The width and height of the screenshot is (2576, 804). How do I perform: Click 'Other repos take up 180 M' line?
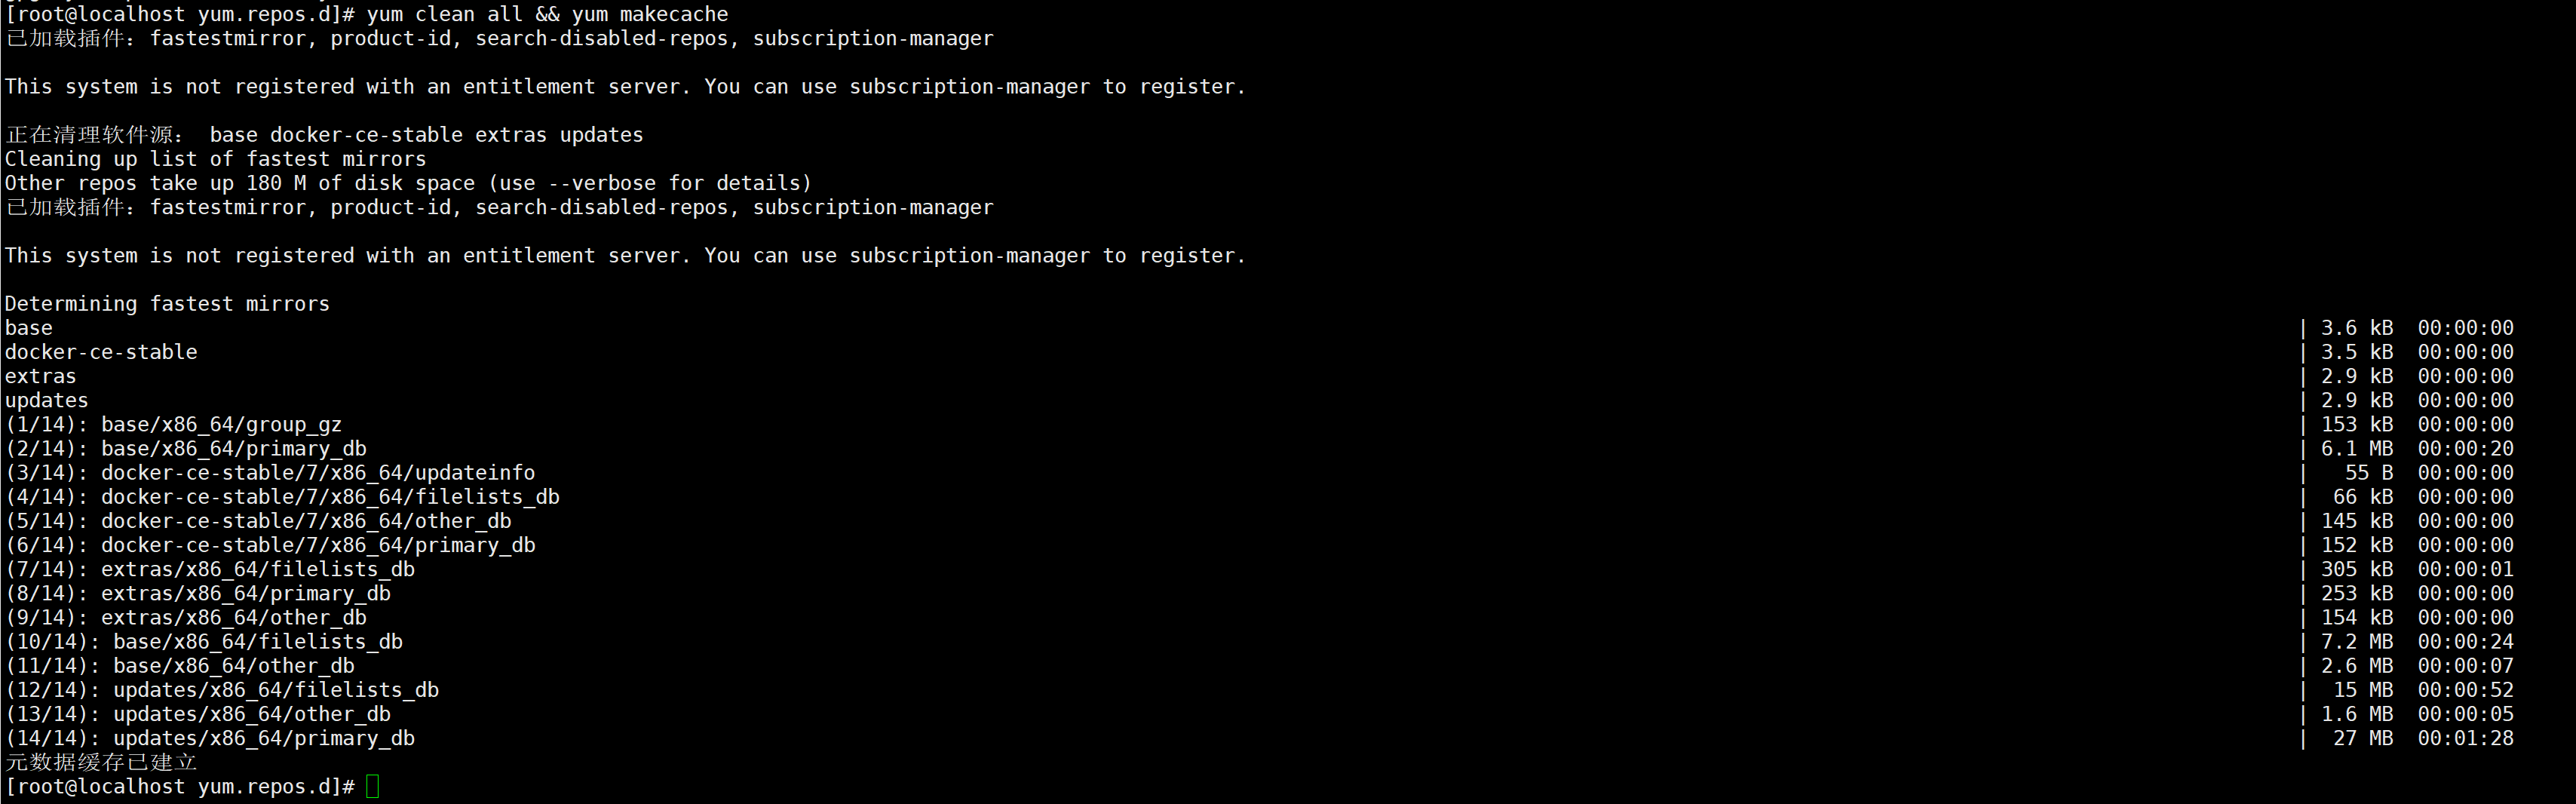click(x=408, y=183)
